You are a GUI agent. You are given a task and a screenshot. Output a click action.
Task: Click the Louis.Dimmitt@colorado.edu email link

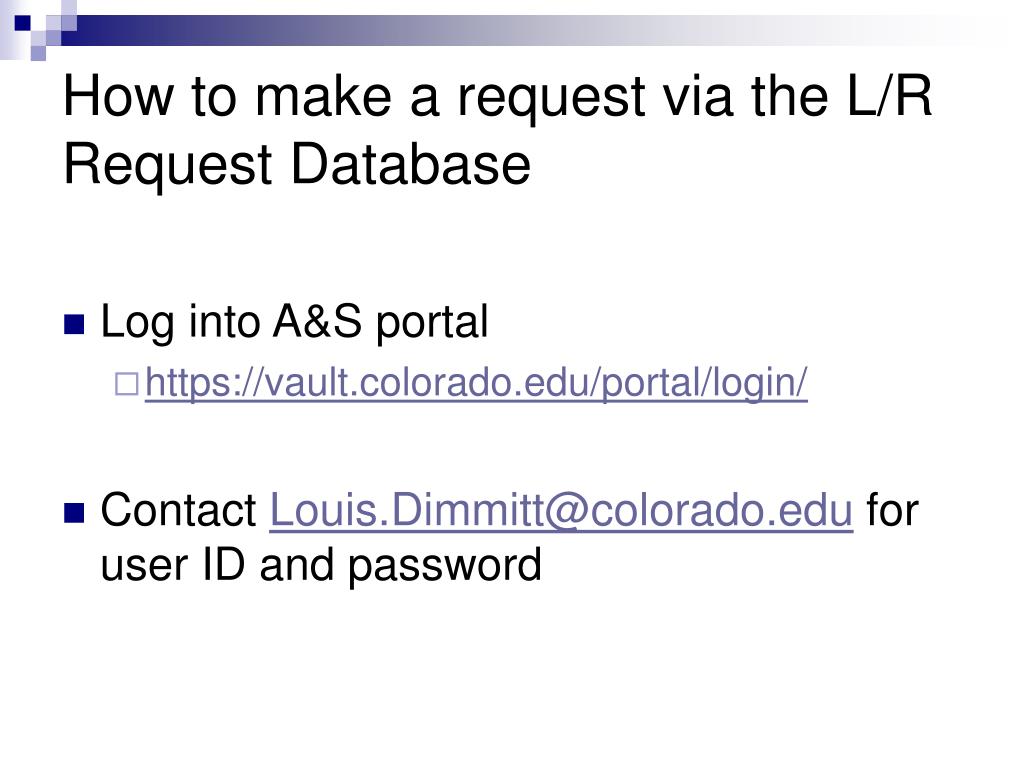[561, 511]
